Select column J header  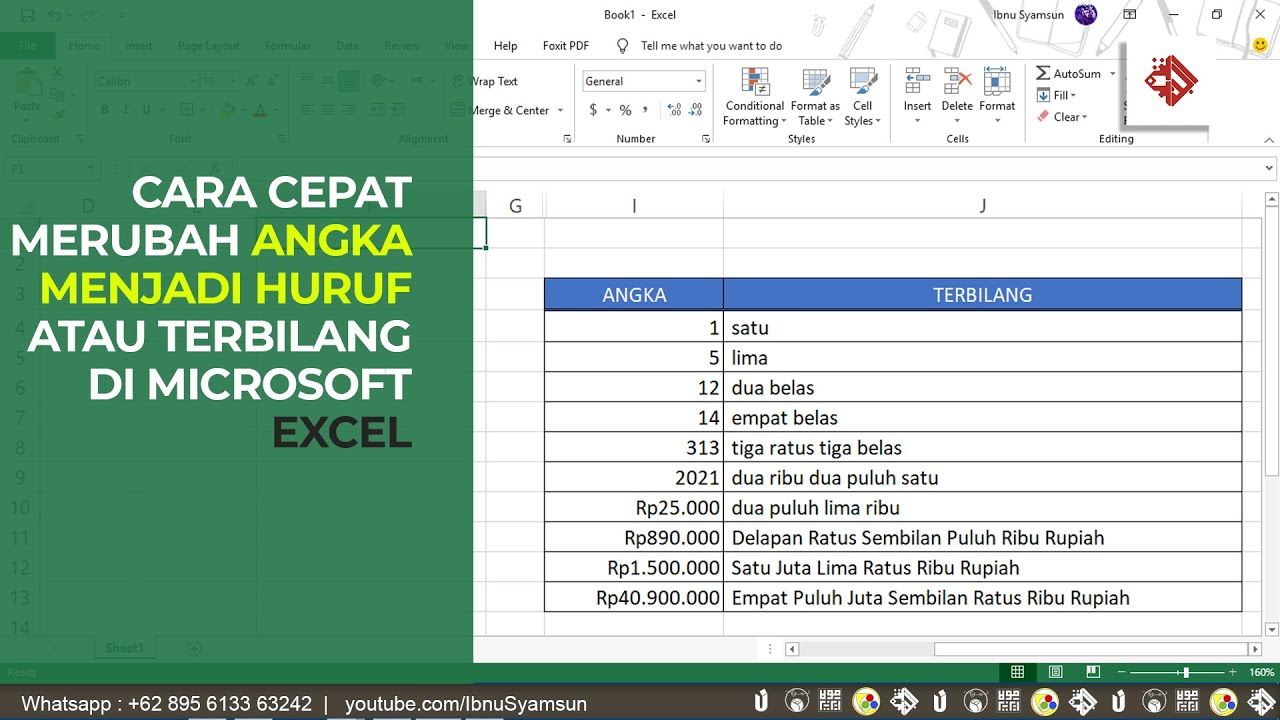pyautogui.click(x=983, y=206)
